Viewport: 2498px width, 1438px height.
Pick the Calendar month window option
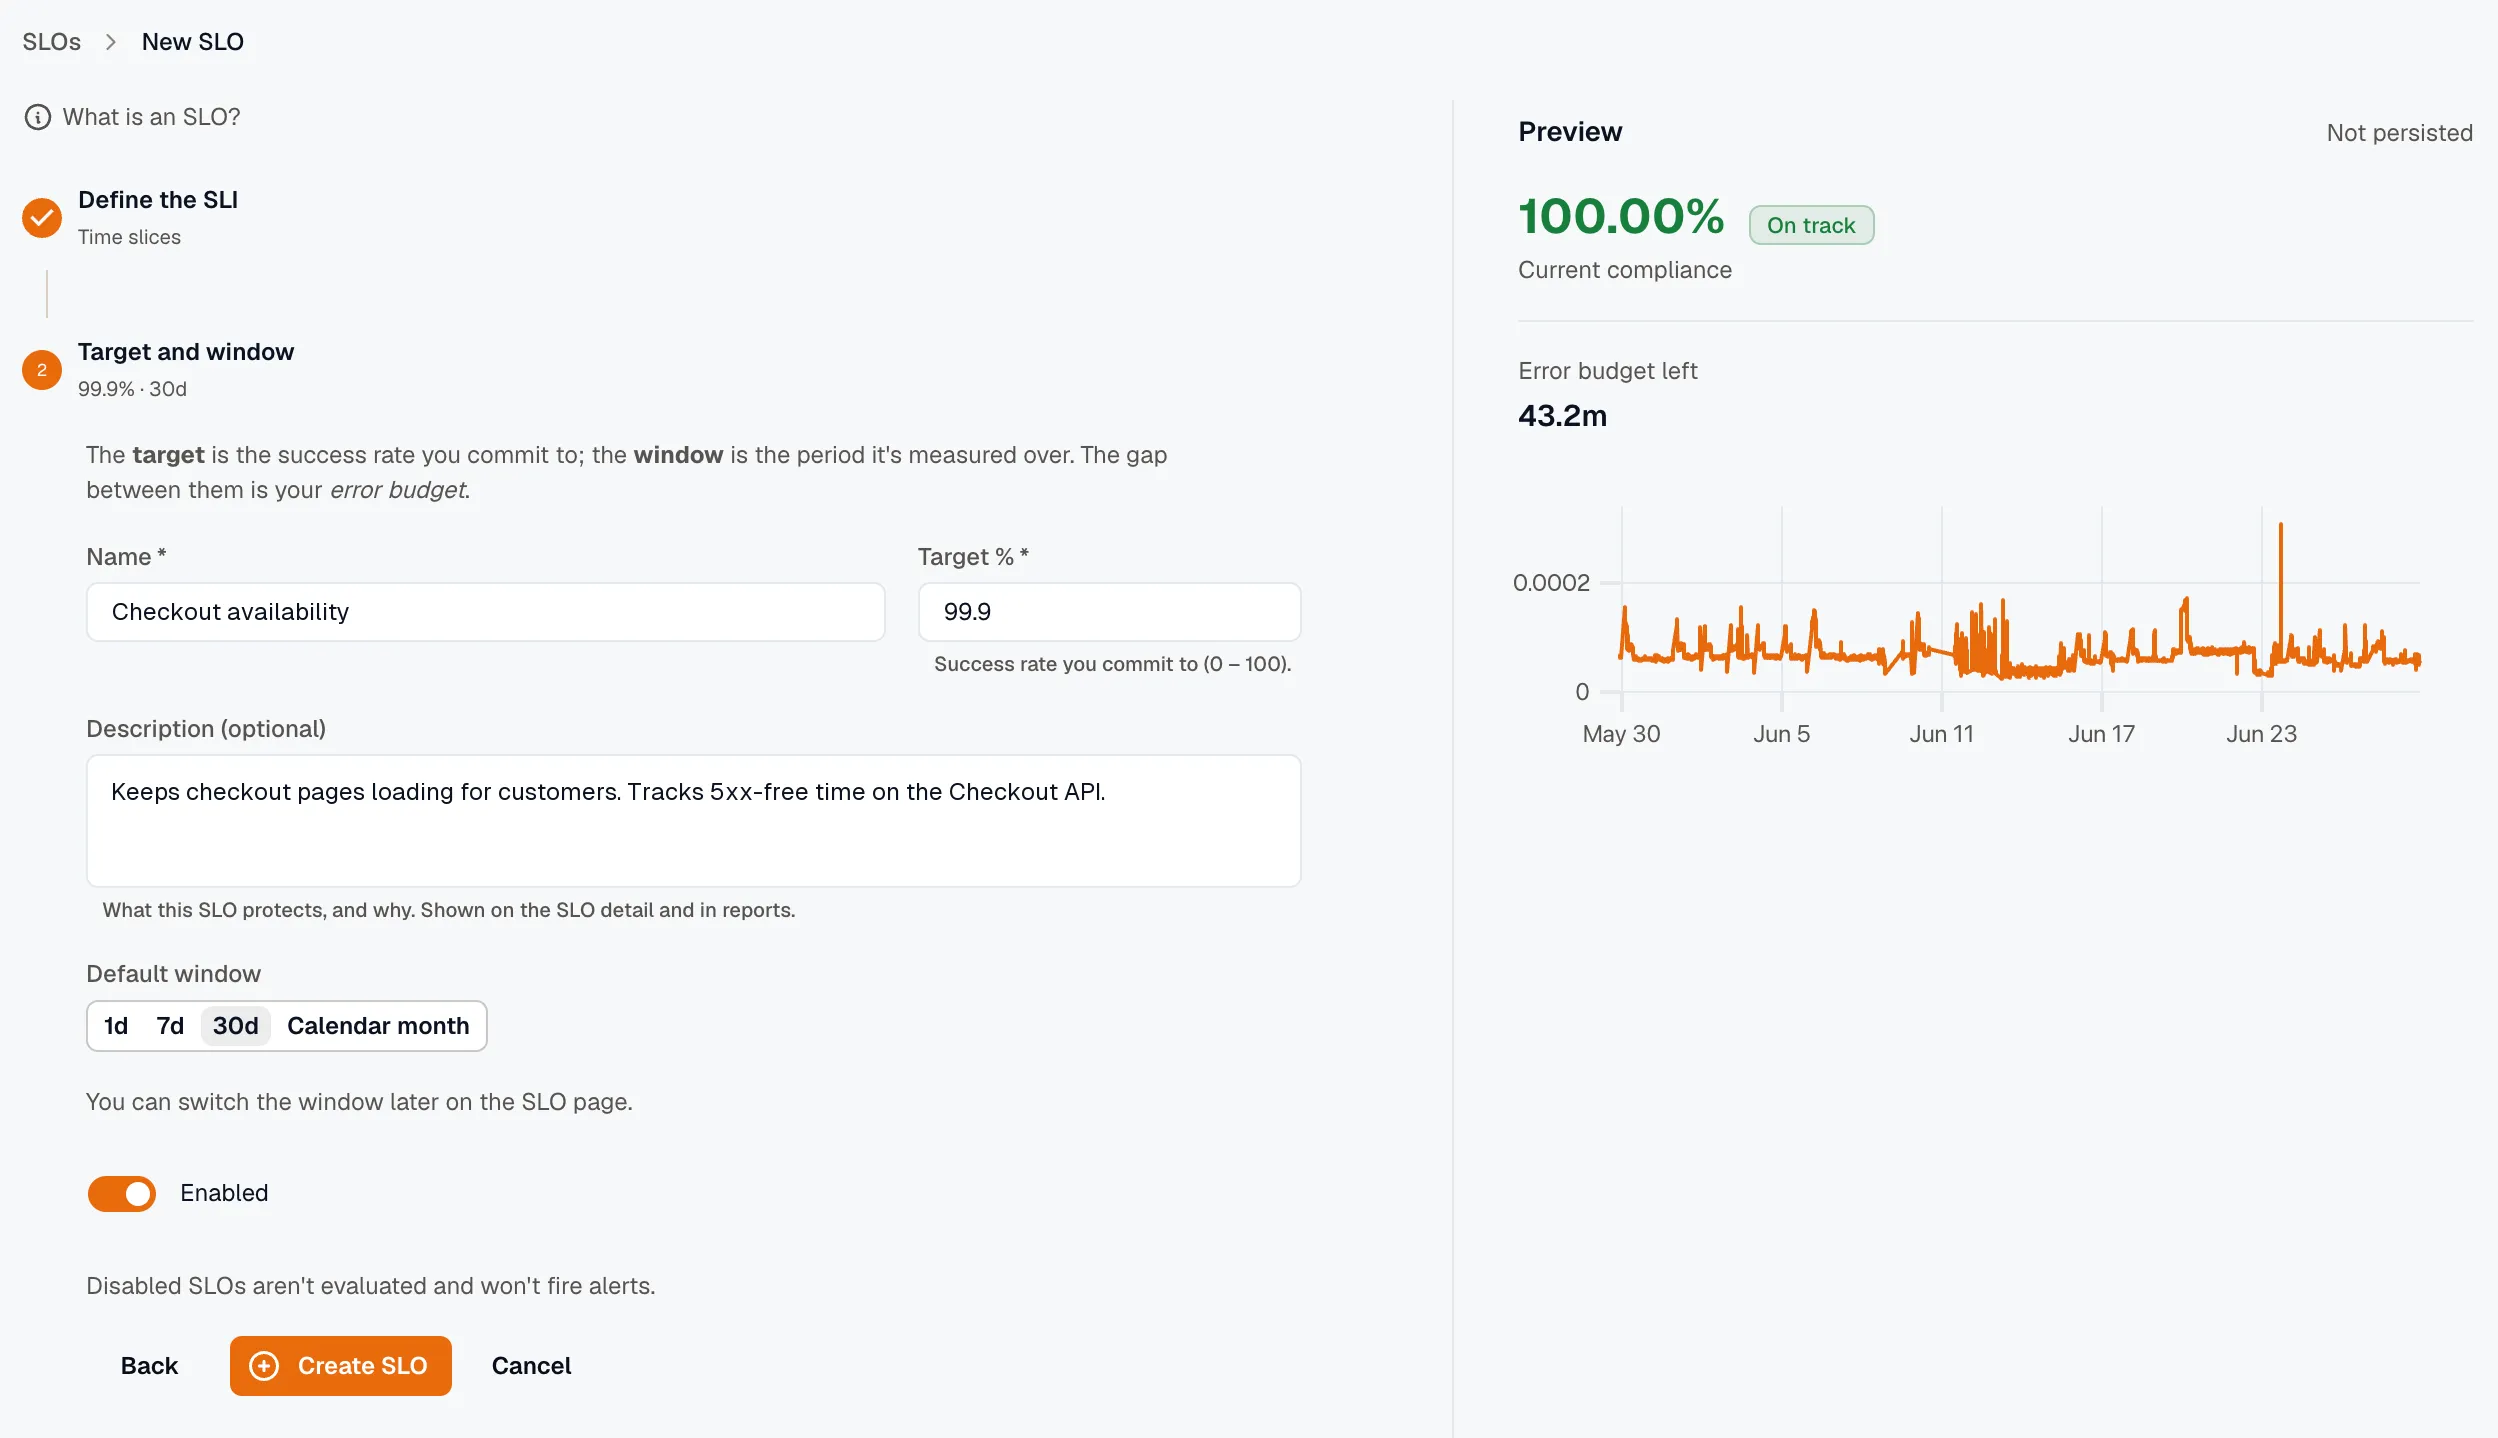coord(378,1026)
